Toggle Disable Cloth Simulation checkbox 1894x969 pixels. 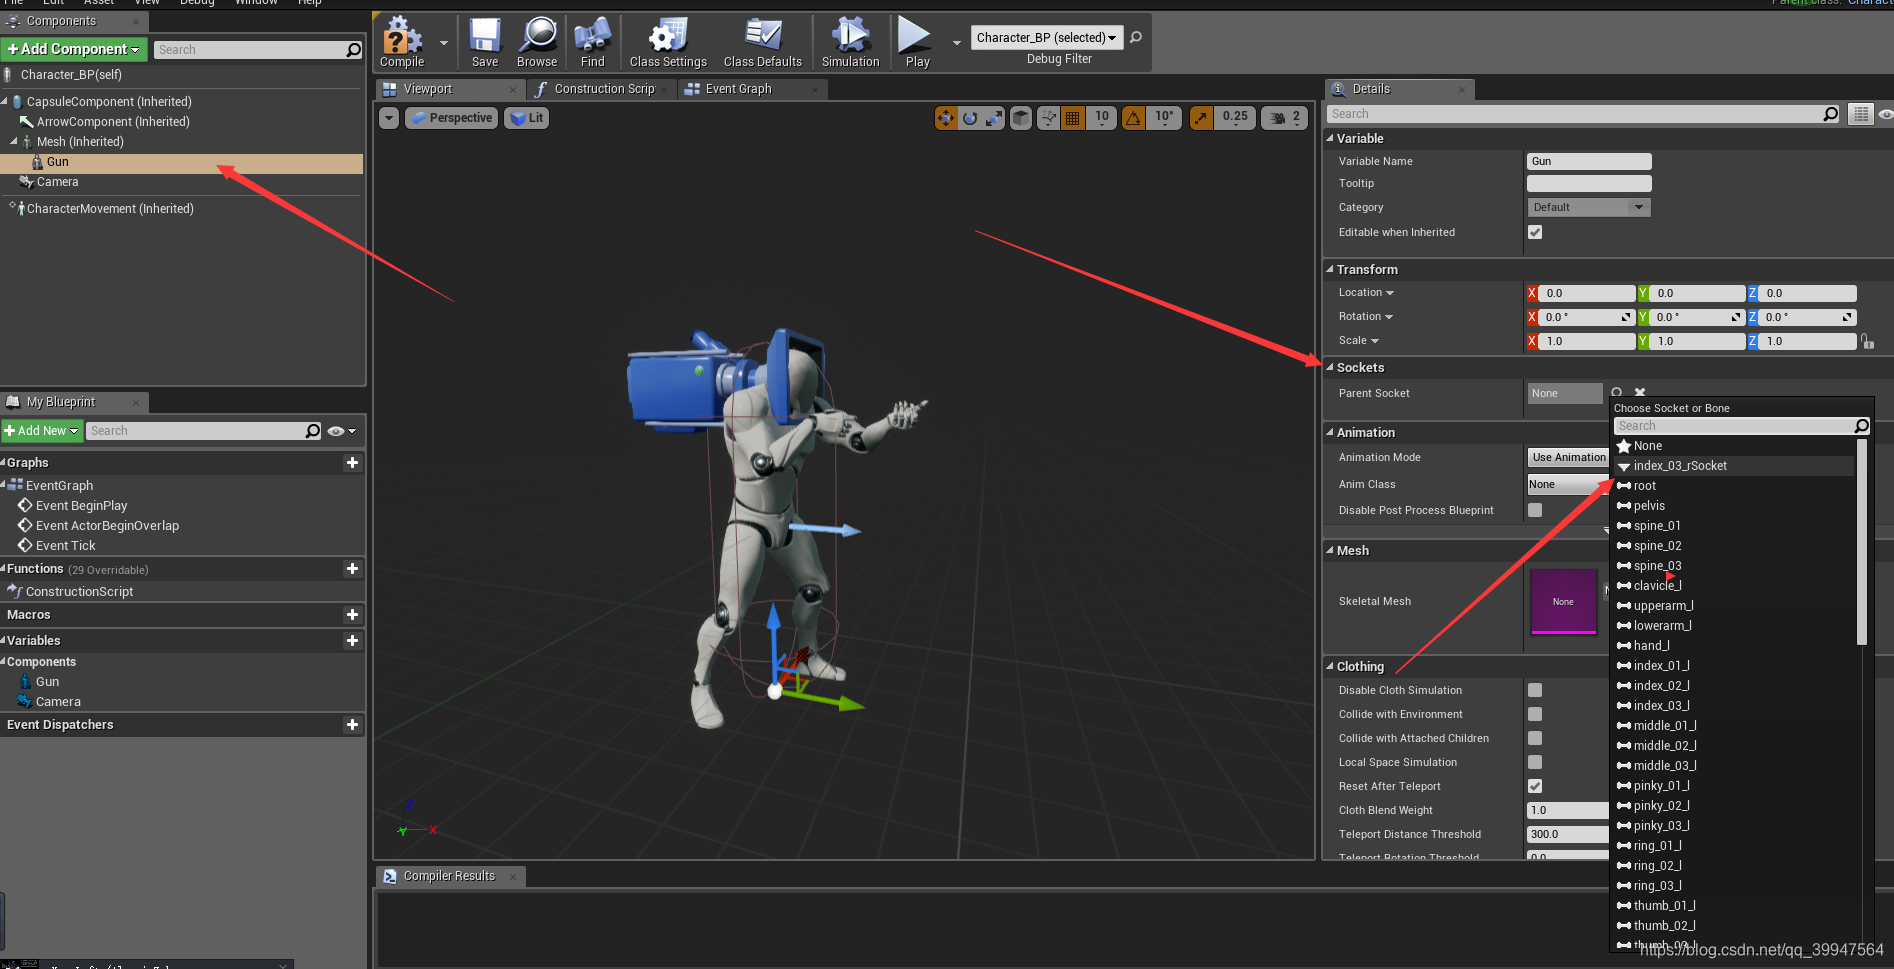point(1535,690)
